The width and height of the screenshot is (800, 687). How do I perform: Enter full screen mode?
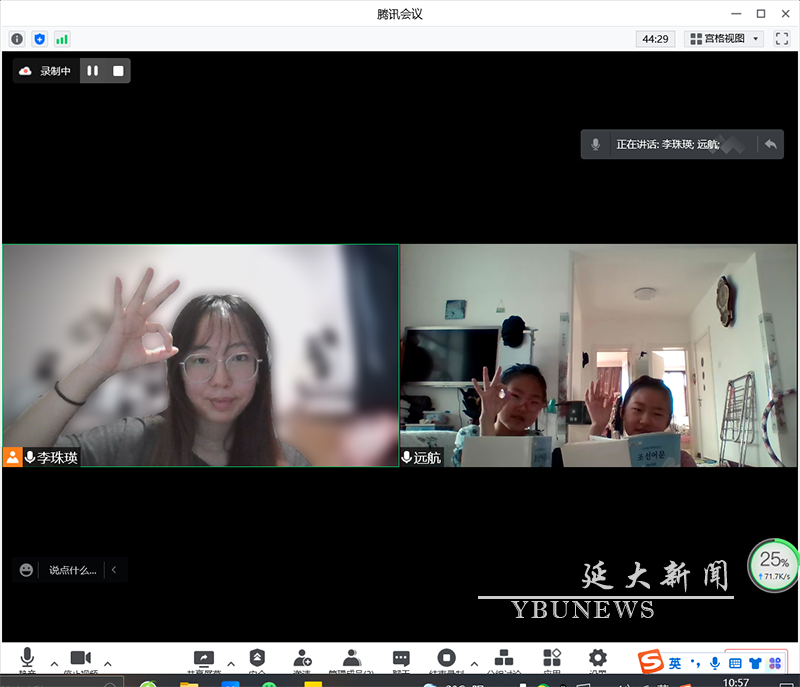[x=782, y=39]
